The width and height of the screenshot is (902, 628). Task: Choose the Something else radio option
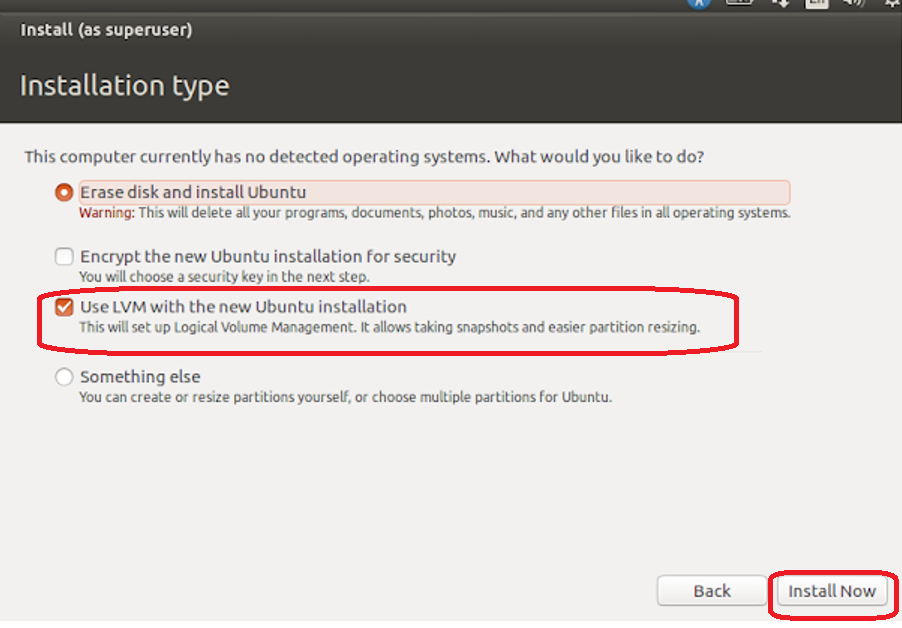click(64, 377)
